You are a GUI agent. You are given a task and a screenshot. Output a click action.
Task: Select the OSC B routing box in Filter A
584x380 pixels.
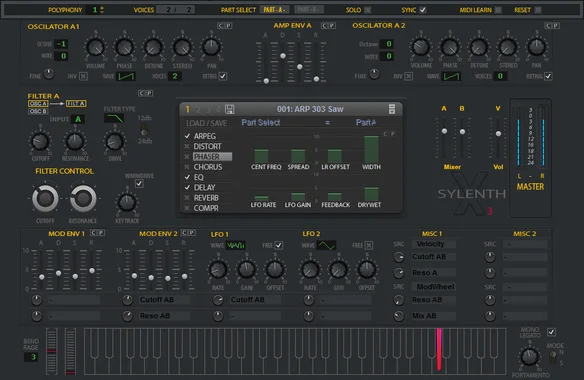pos(38,111)
